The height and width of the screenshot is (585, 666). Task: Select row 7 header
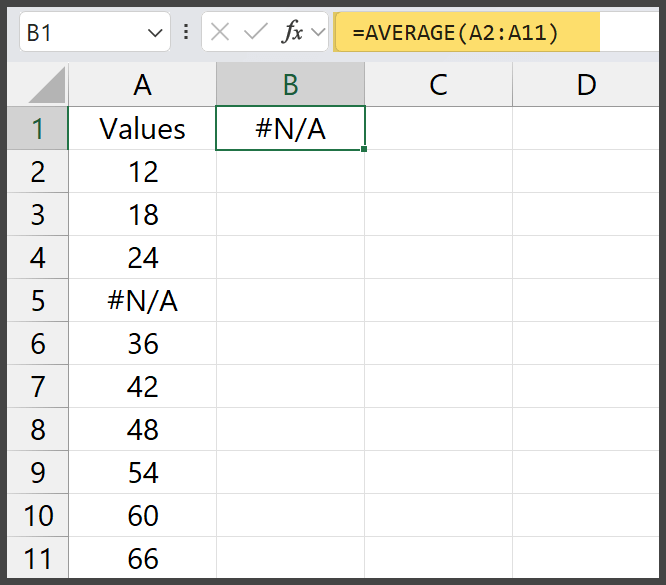(x=37, y=386)
